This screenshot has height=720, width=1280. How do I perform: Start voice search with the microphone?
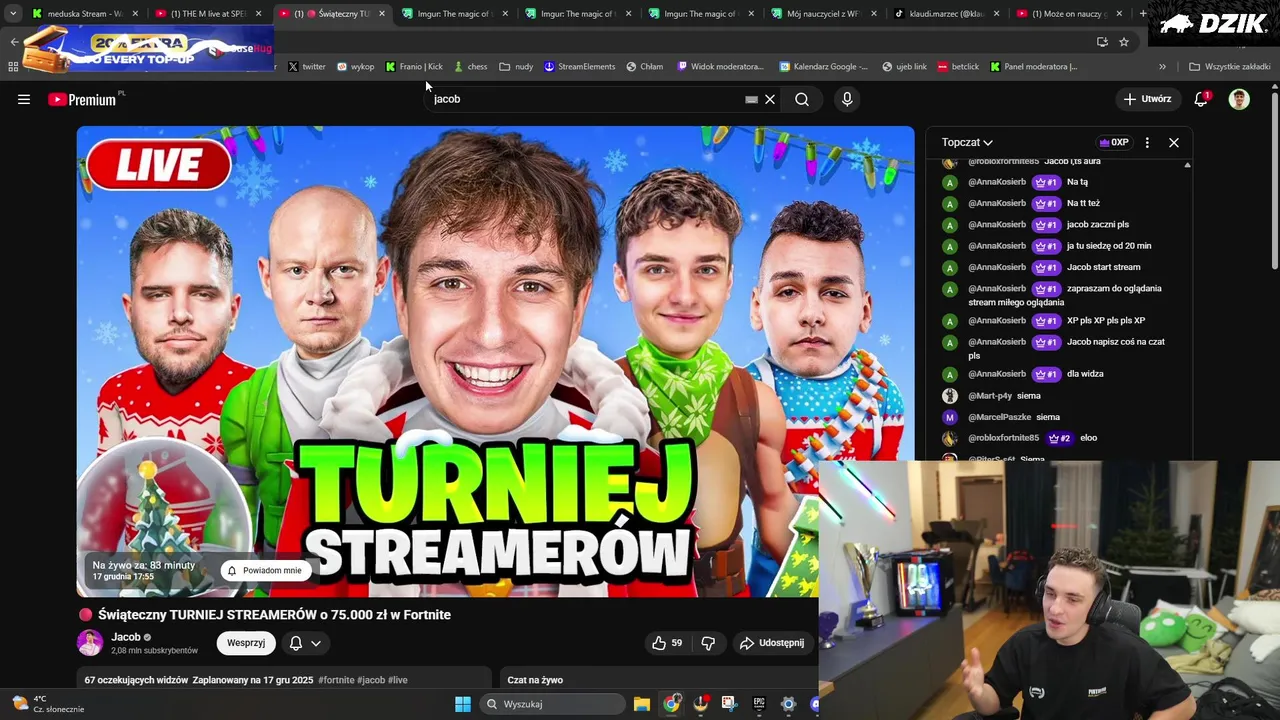coord(847,99)
